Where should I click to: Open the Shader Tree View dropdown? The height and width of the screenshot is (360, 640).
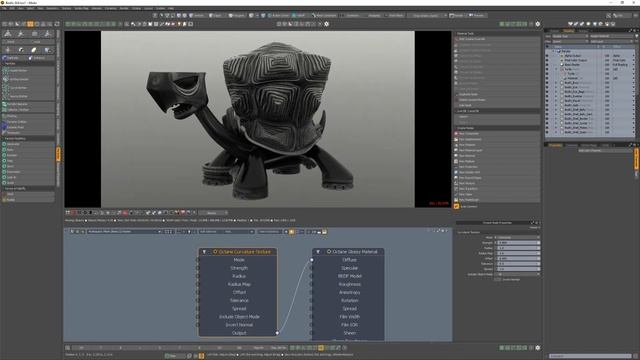(570, 36)
